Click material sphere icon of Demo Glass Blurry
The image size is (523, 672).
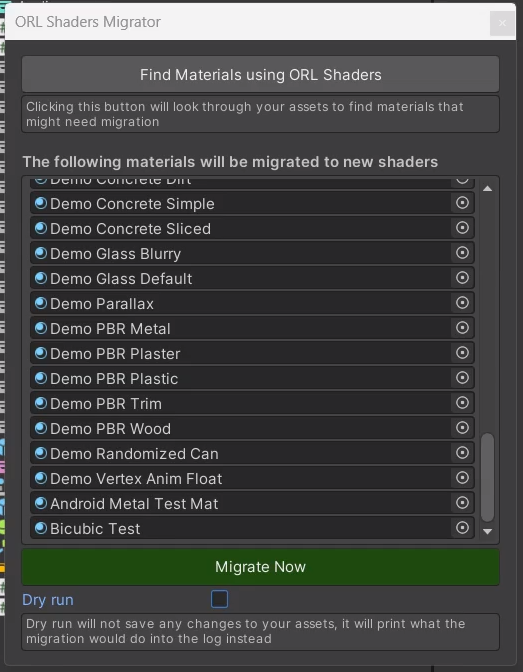point(41,253)
